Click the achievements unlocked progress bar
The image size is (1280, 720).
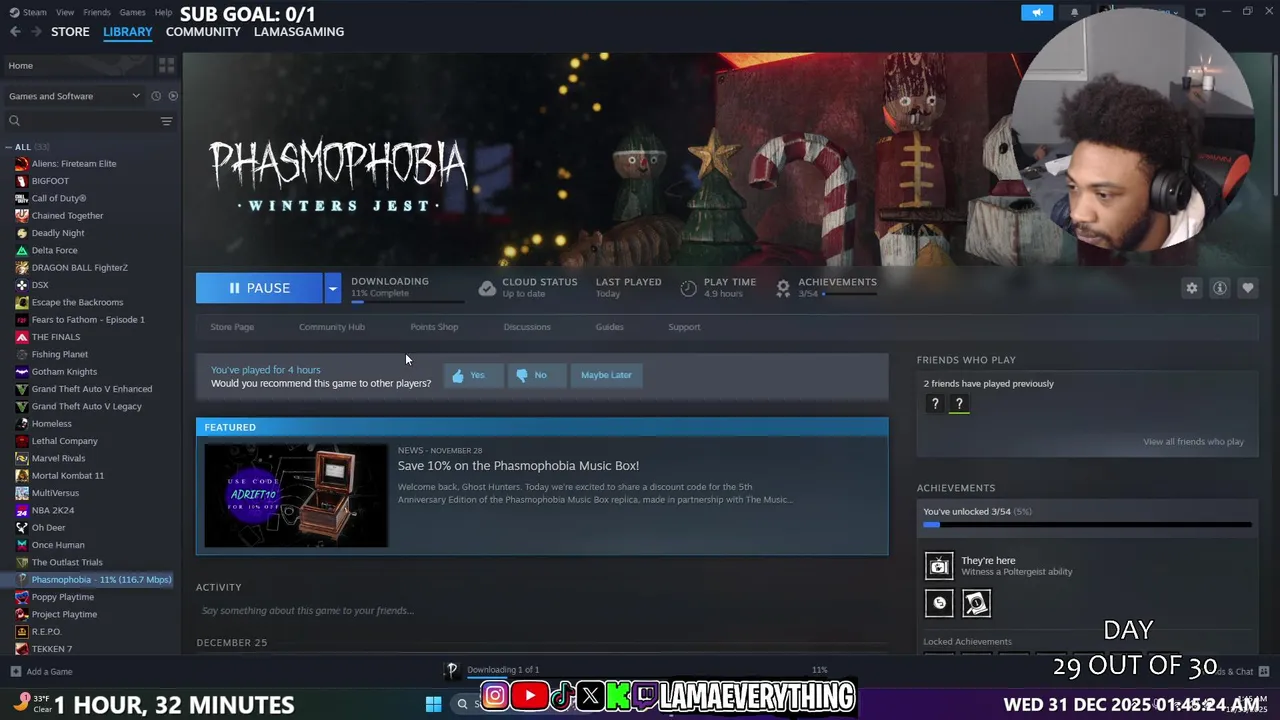tap(1087, 524)
